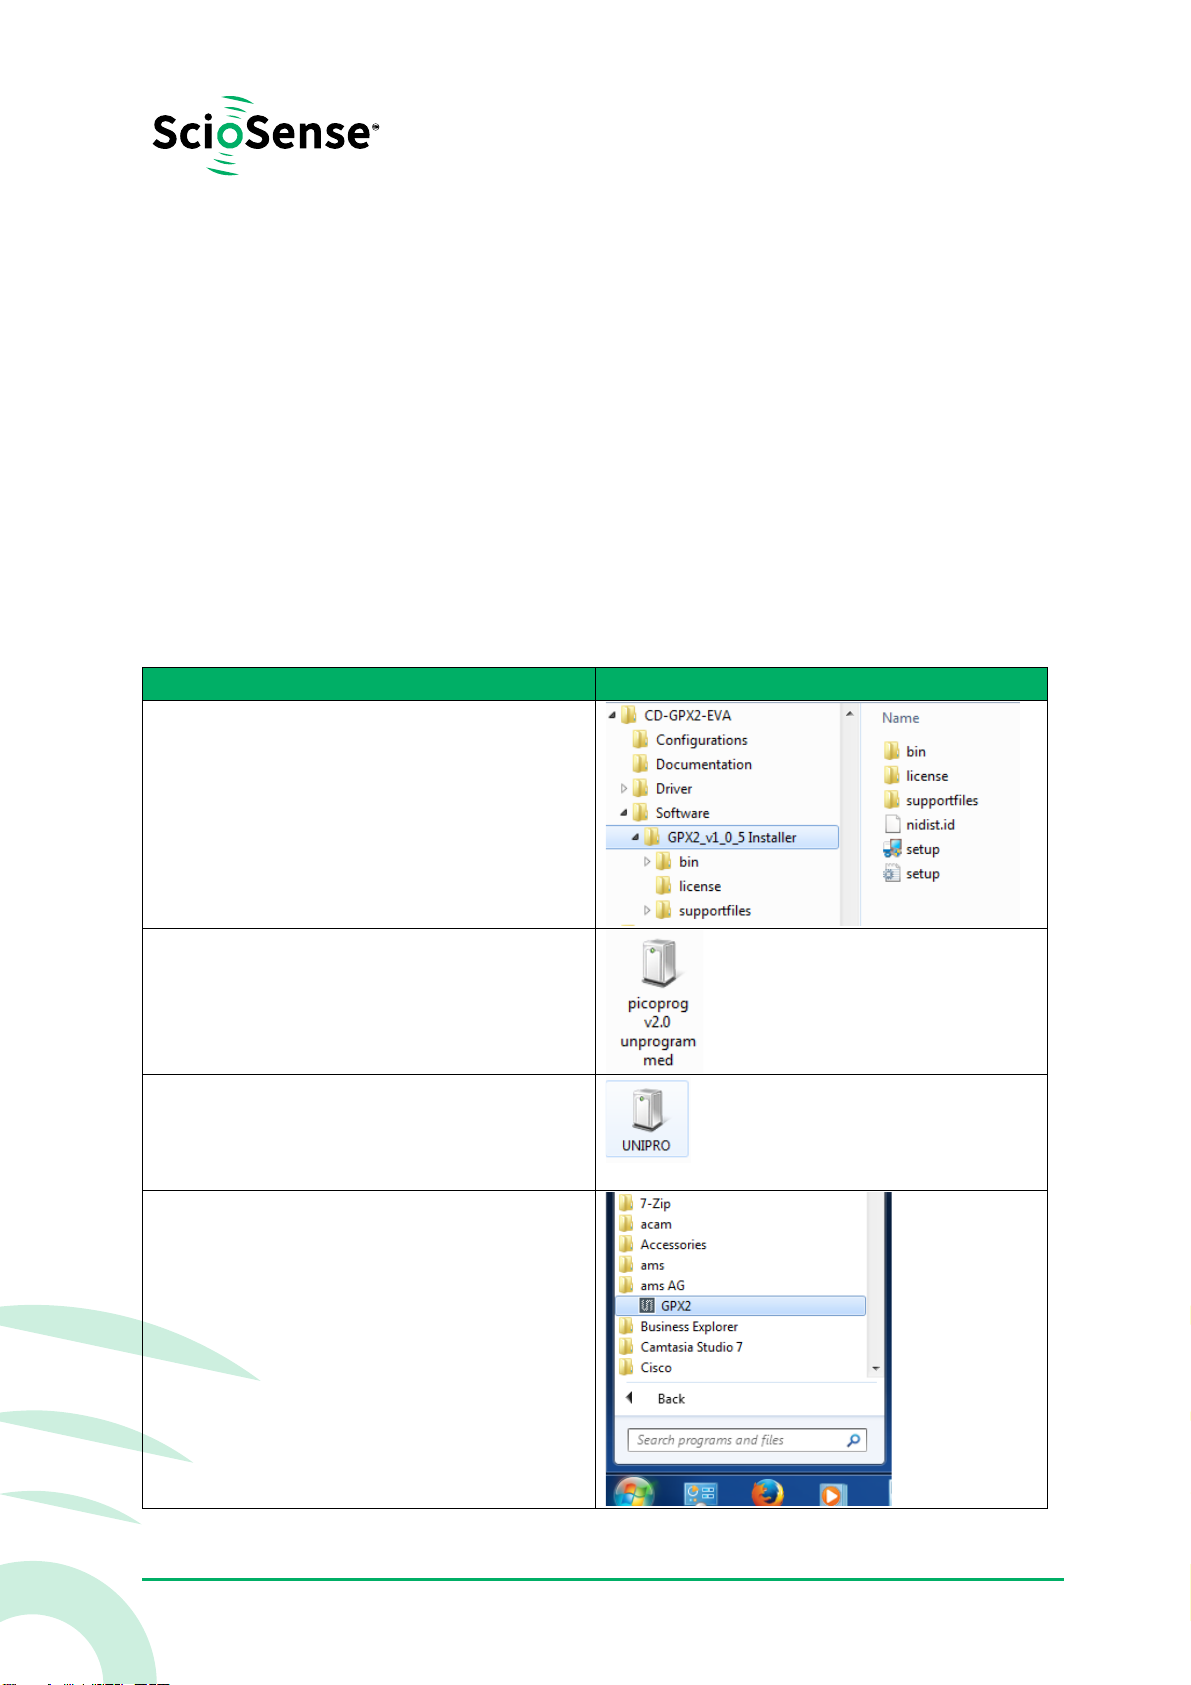Open the ams AG start menu folder
Viewport: 1191px width, 1685px height.
click(652, 1286)
